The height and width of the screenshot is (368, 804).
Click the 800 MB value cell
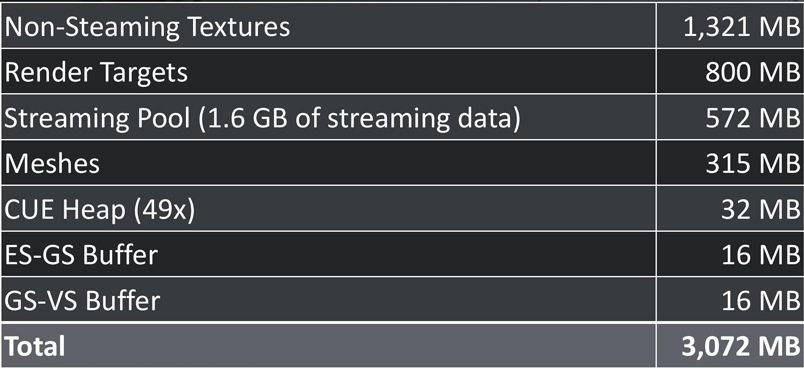pos(752,73)
